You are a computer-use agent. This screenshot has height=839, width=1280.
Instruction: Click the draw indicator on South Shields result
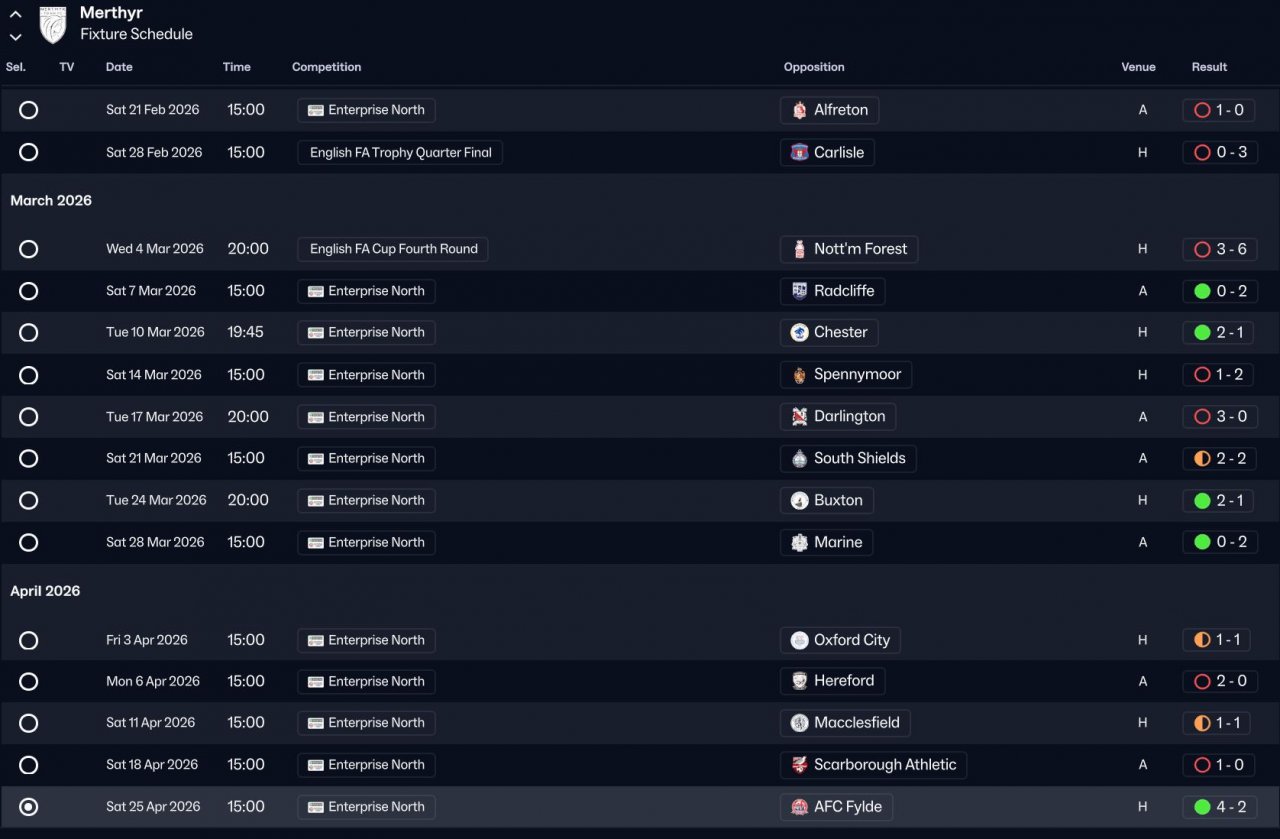1202,458
